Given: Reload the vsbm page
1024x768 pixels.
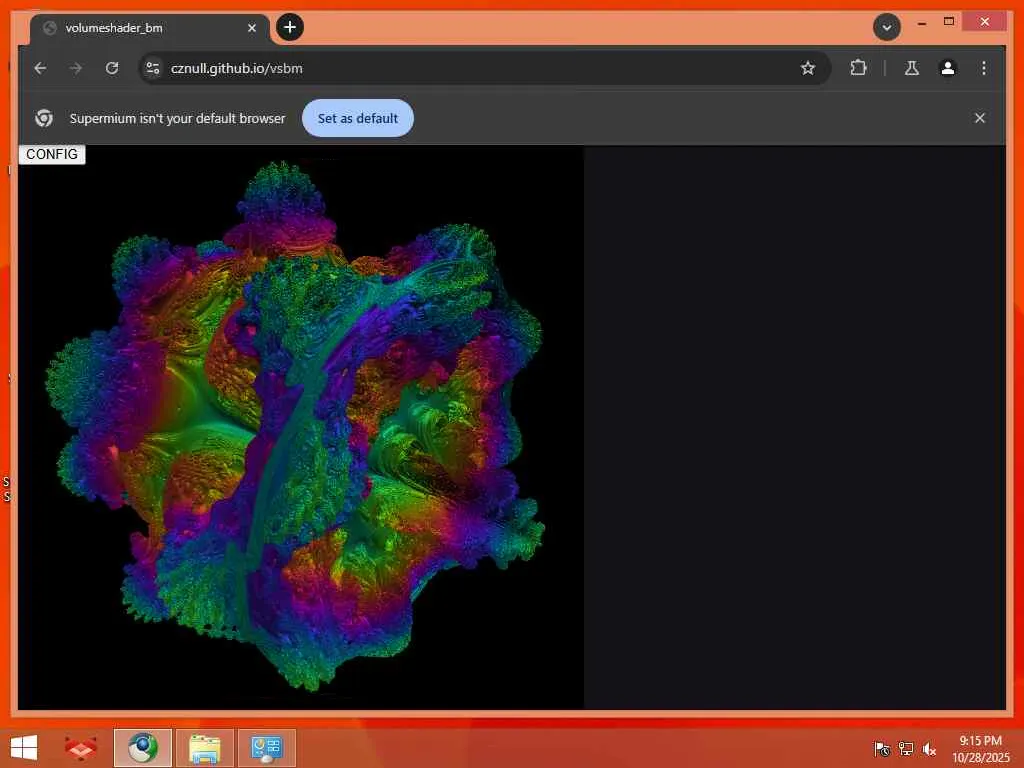Looking at the screenshot, I should 112,68.
